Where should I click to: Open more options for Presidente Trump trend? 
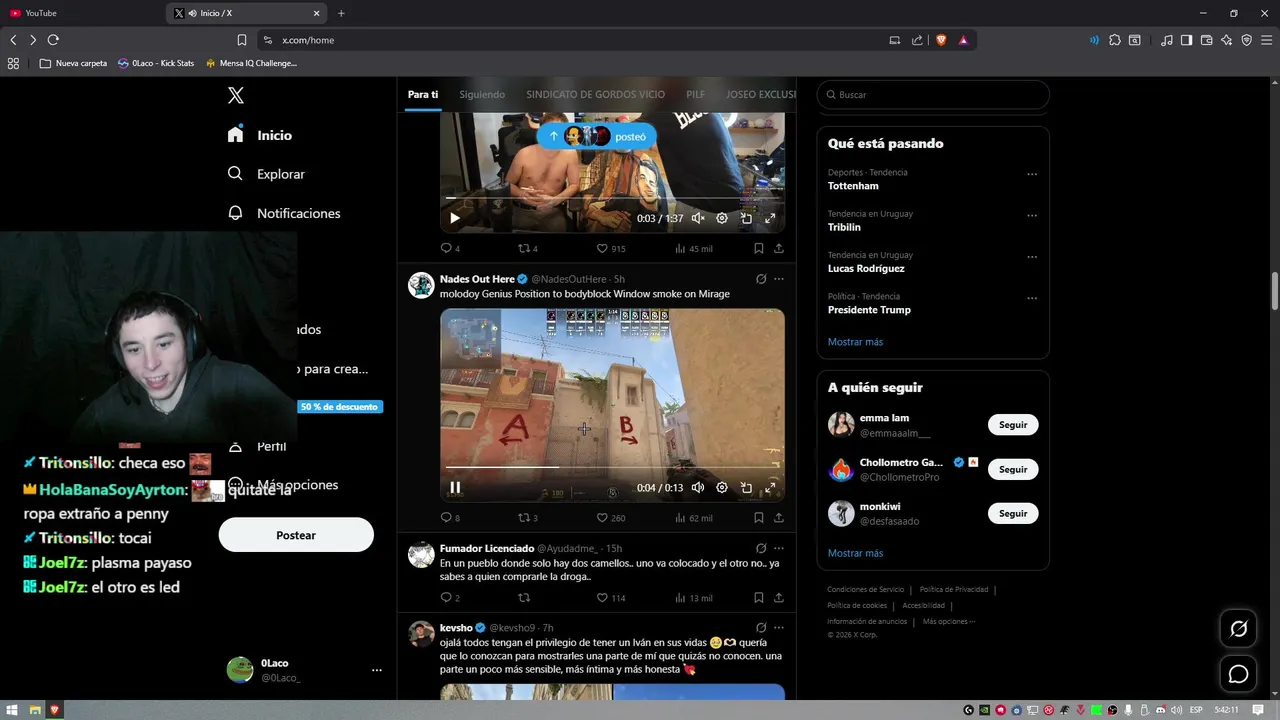pyautogui.click(x=1032, y=298)
